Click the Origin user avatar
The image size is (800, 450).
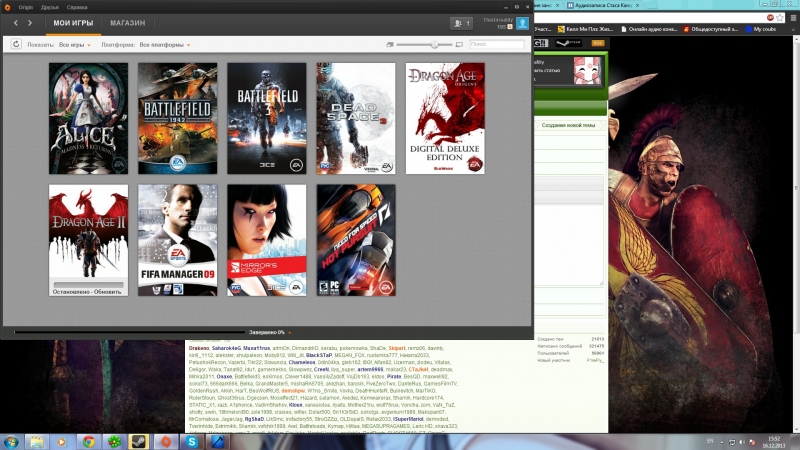522,22
